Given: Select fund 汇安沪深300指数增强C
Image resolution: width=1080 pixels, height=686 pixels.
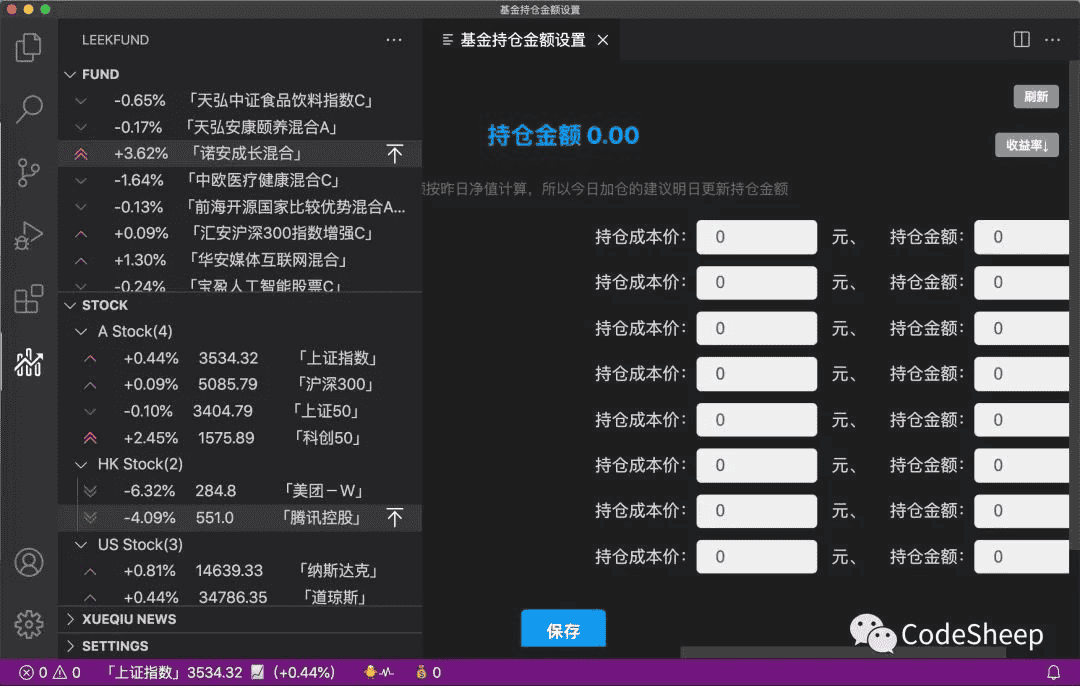Looking at the screenshot, I should click(240, 233).
